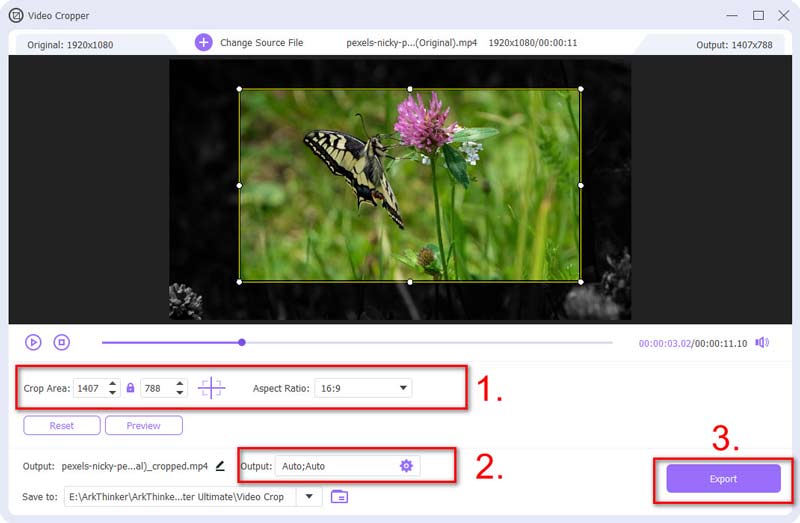Maximize the Video Cropper window

pos(758,16)
